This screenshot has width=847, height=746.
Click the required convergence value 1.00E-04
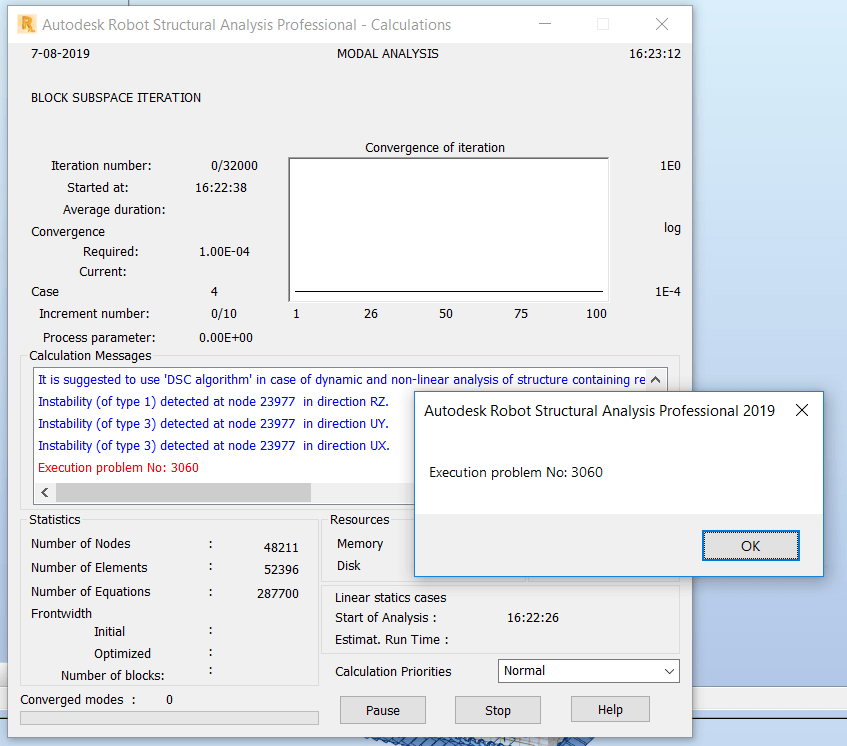click(x=224, y=252)
